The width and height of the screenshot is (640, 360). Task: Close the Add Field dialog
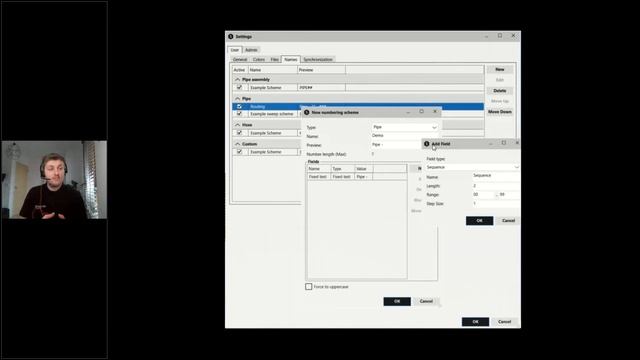(x=517, y=143)
